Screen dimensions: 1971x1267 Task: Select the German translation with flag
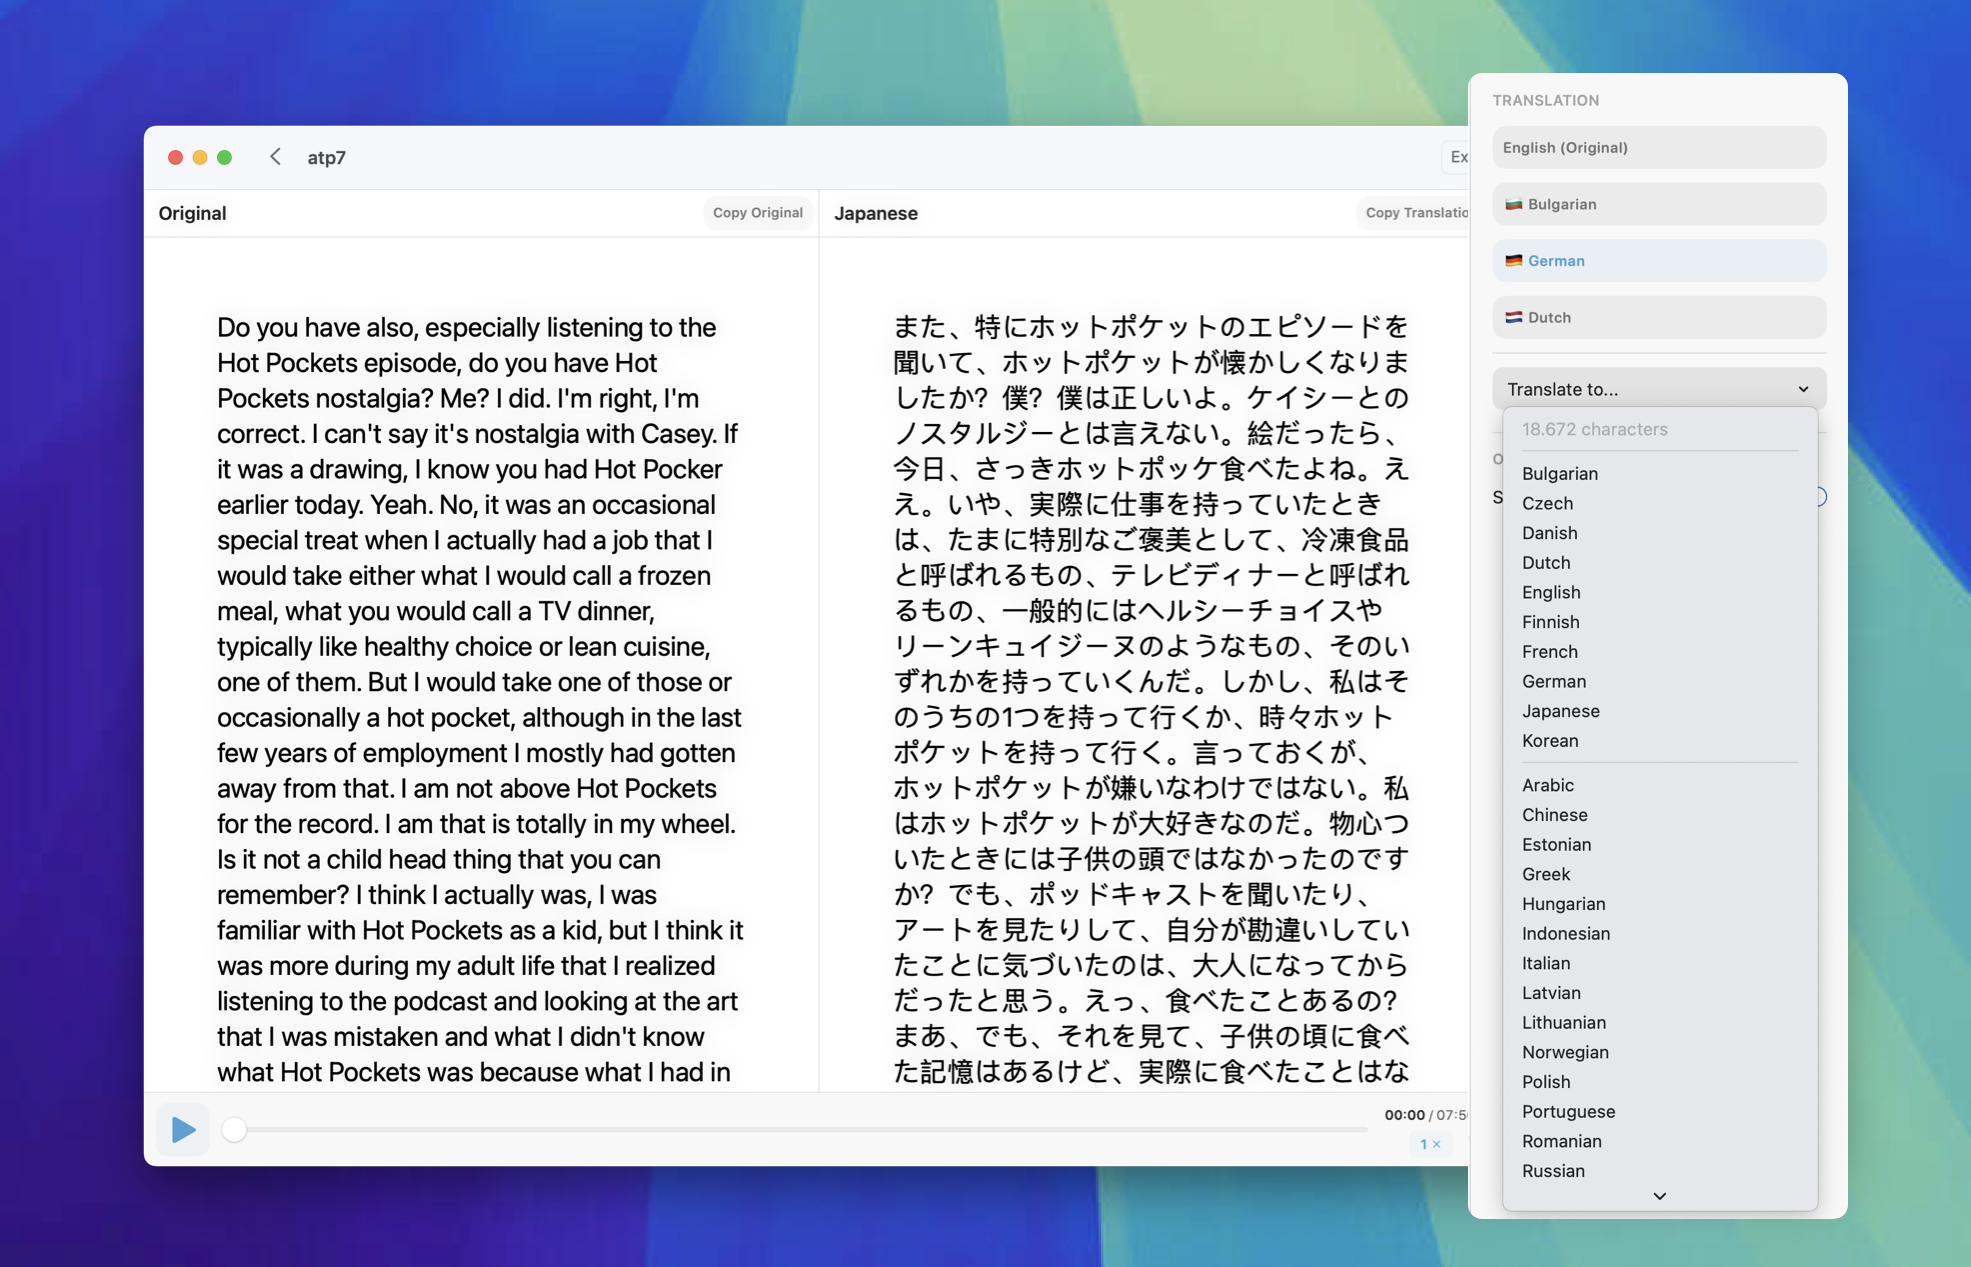(x=1658, y=261)
